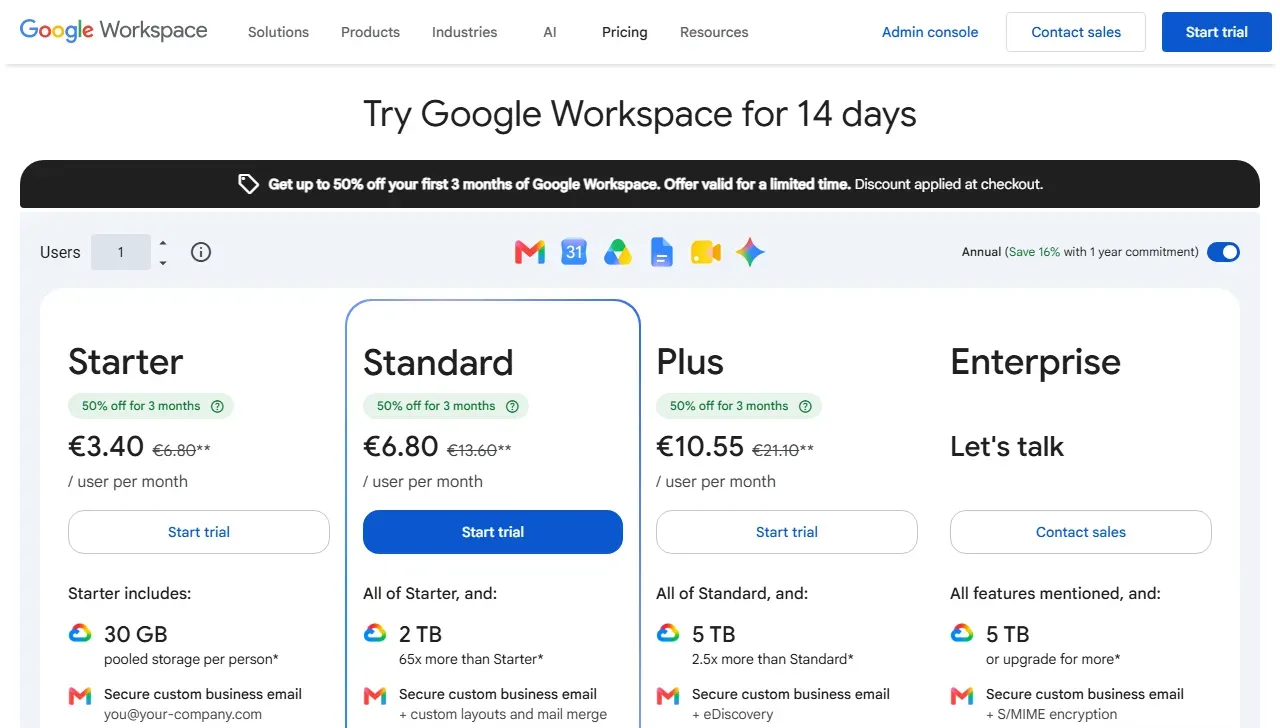Viewport: 1280px width, 728px height.
Task: Click the Starter price €3.40
Action: [x=106, y=446]
